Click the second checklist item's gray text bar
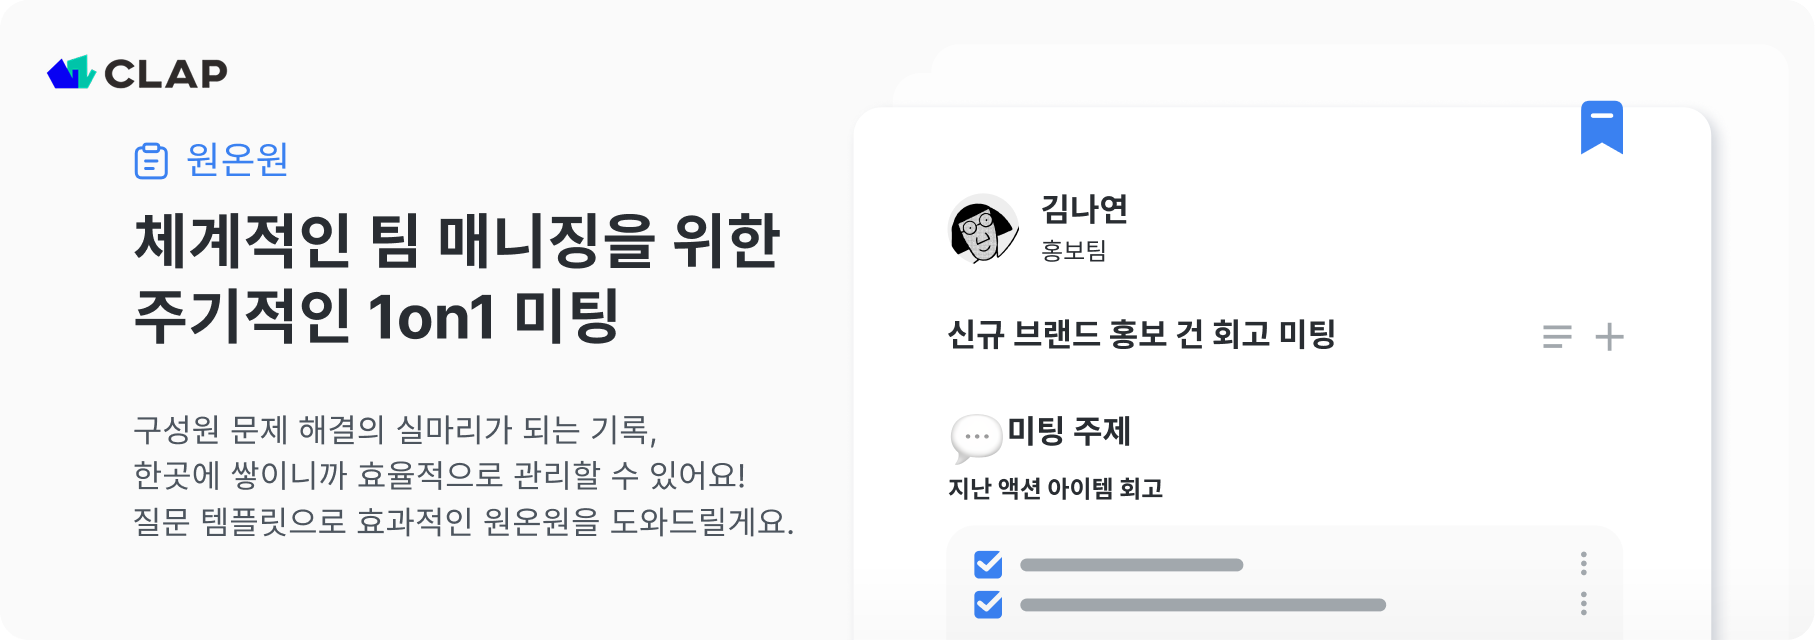Viewport: 1815px width, 640px height. pos(1203,605)
